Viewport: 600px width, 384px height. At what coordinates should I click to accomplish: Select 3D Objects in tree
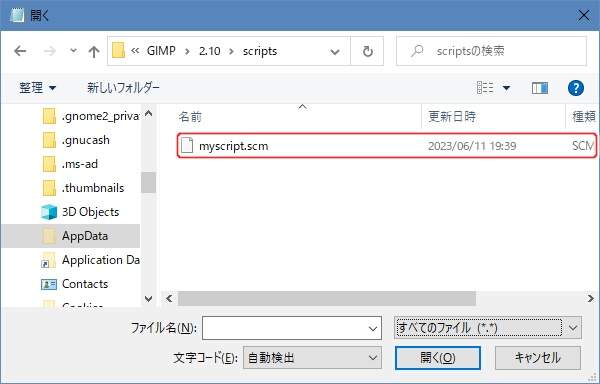(x=80, y=212)
